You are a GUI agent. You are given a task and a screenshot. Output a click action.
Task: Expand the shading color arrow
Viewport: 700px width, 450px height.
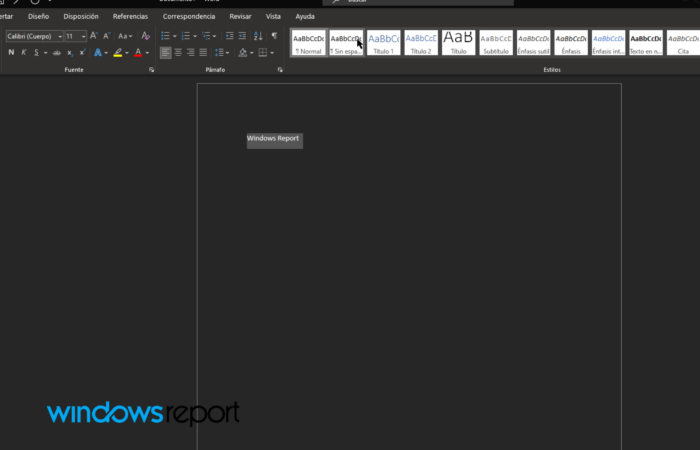pyautogui.click(x=251, y=53)
